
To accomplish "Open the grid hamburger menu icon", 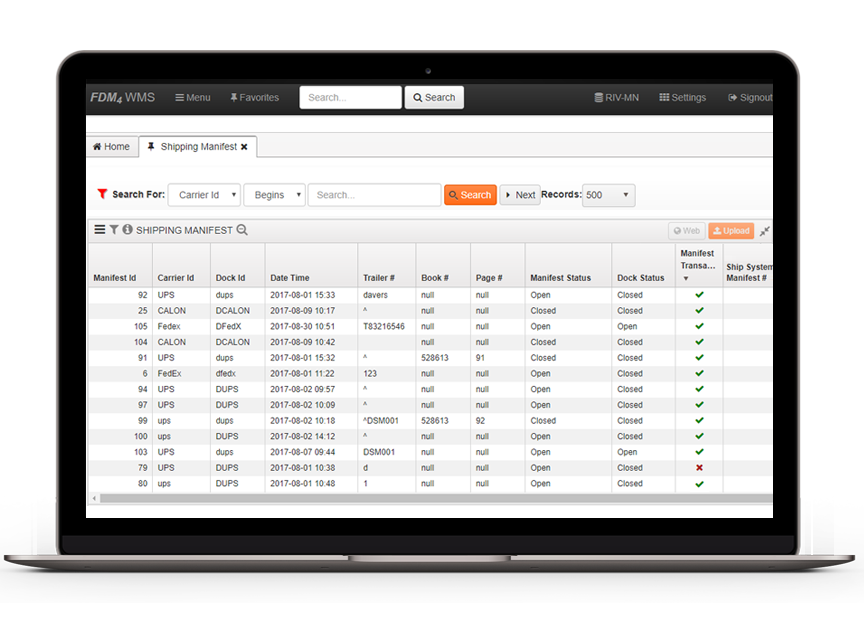I will point(99,230).
